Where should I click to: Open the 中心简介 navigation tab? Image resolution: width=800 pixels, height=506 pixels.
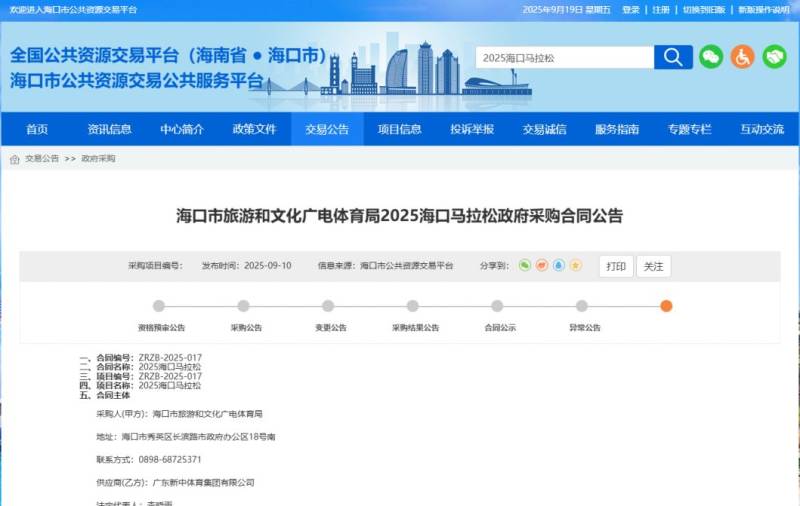tap(182, 129)
